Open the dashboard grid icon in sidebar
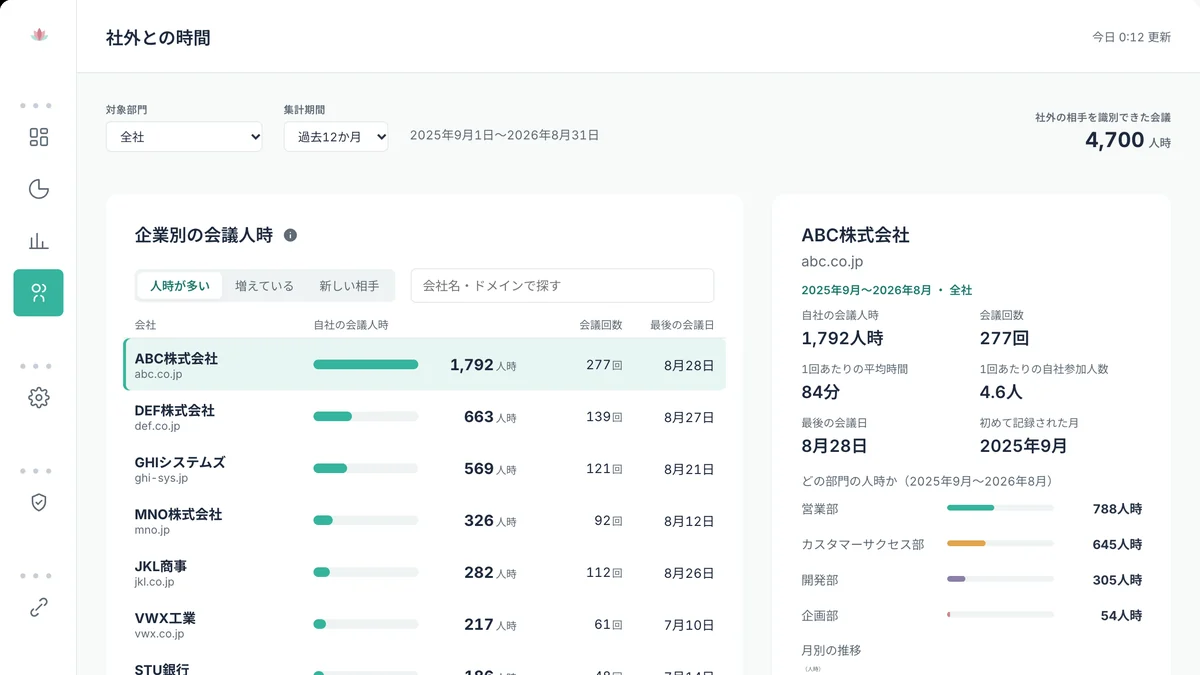Viewport: 1200px width, 675px height. tap(39, 137)
